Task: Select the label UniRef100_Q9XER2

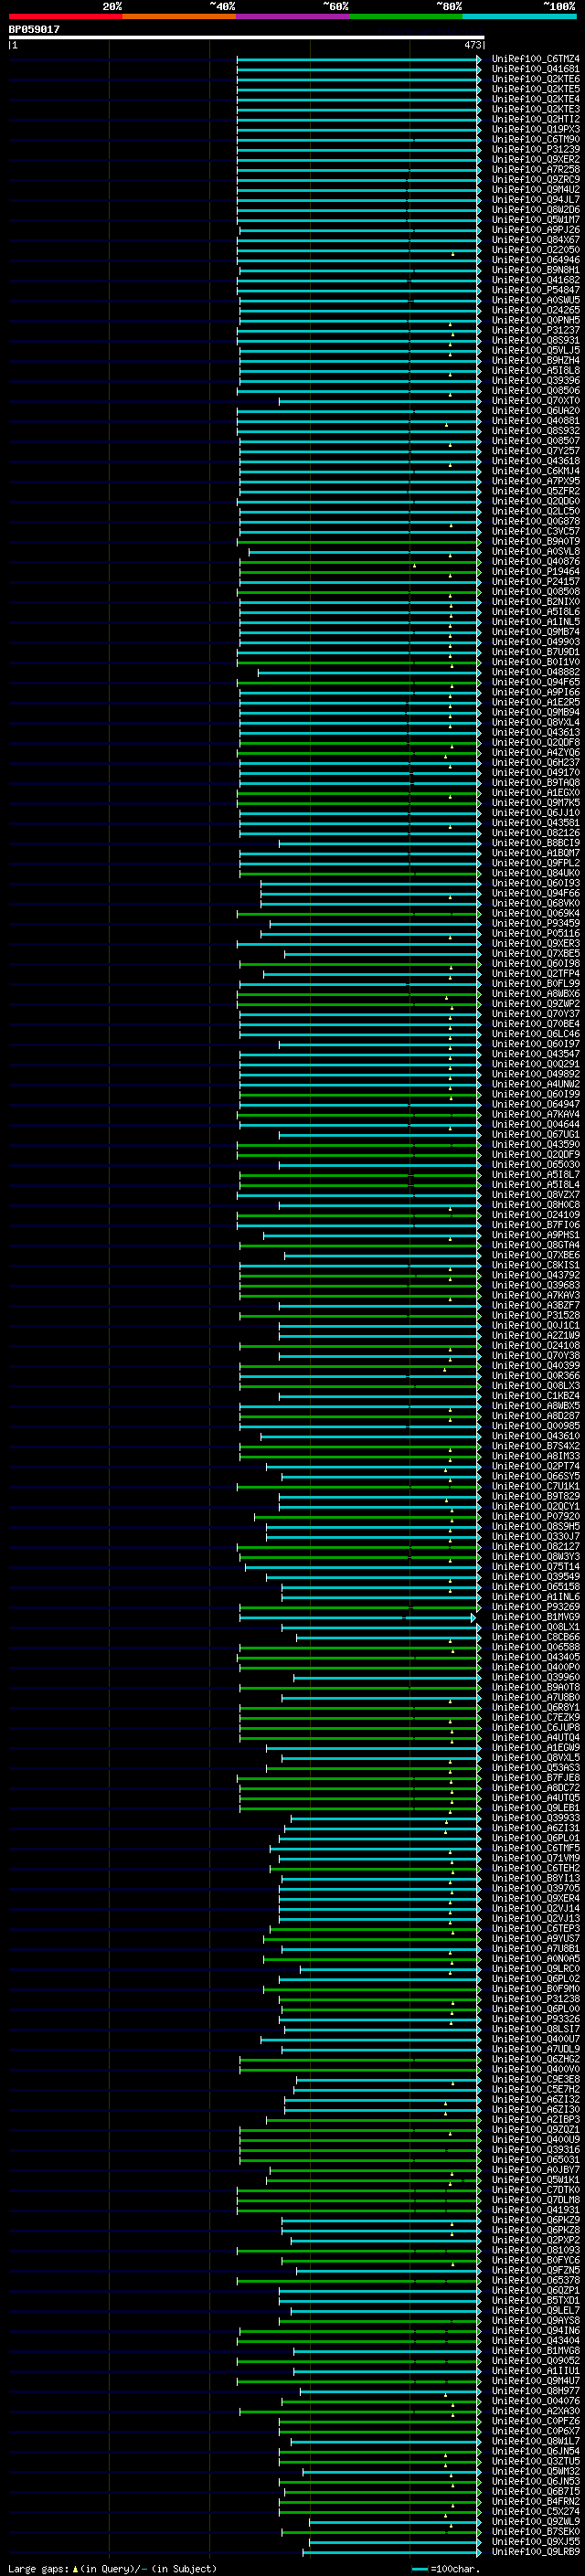Action: point(536,159)
